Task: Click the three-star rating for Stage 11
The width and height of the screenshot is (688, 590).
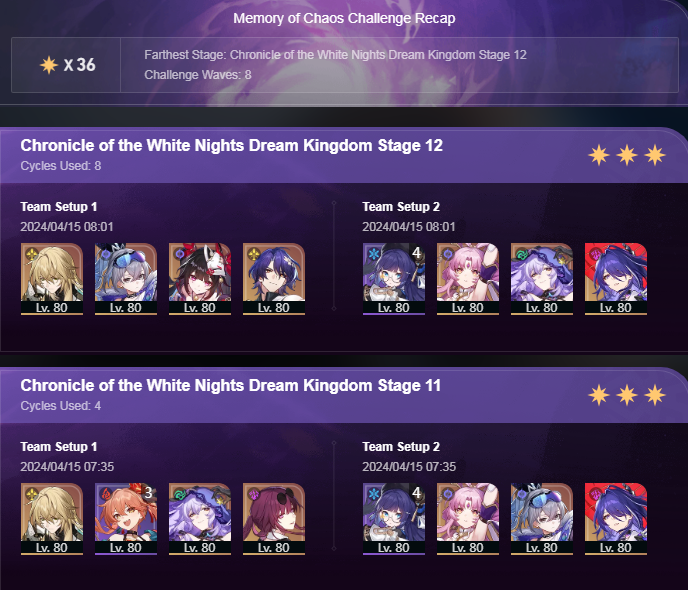Action: point(627,395)
